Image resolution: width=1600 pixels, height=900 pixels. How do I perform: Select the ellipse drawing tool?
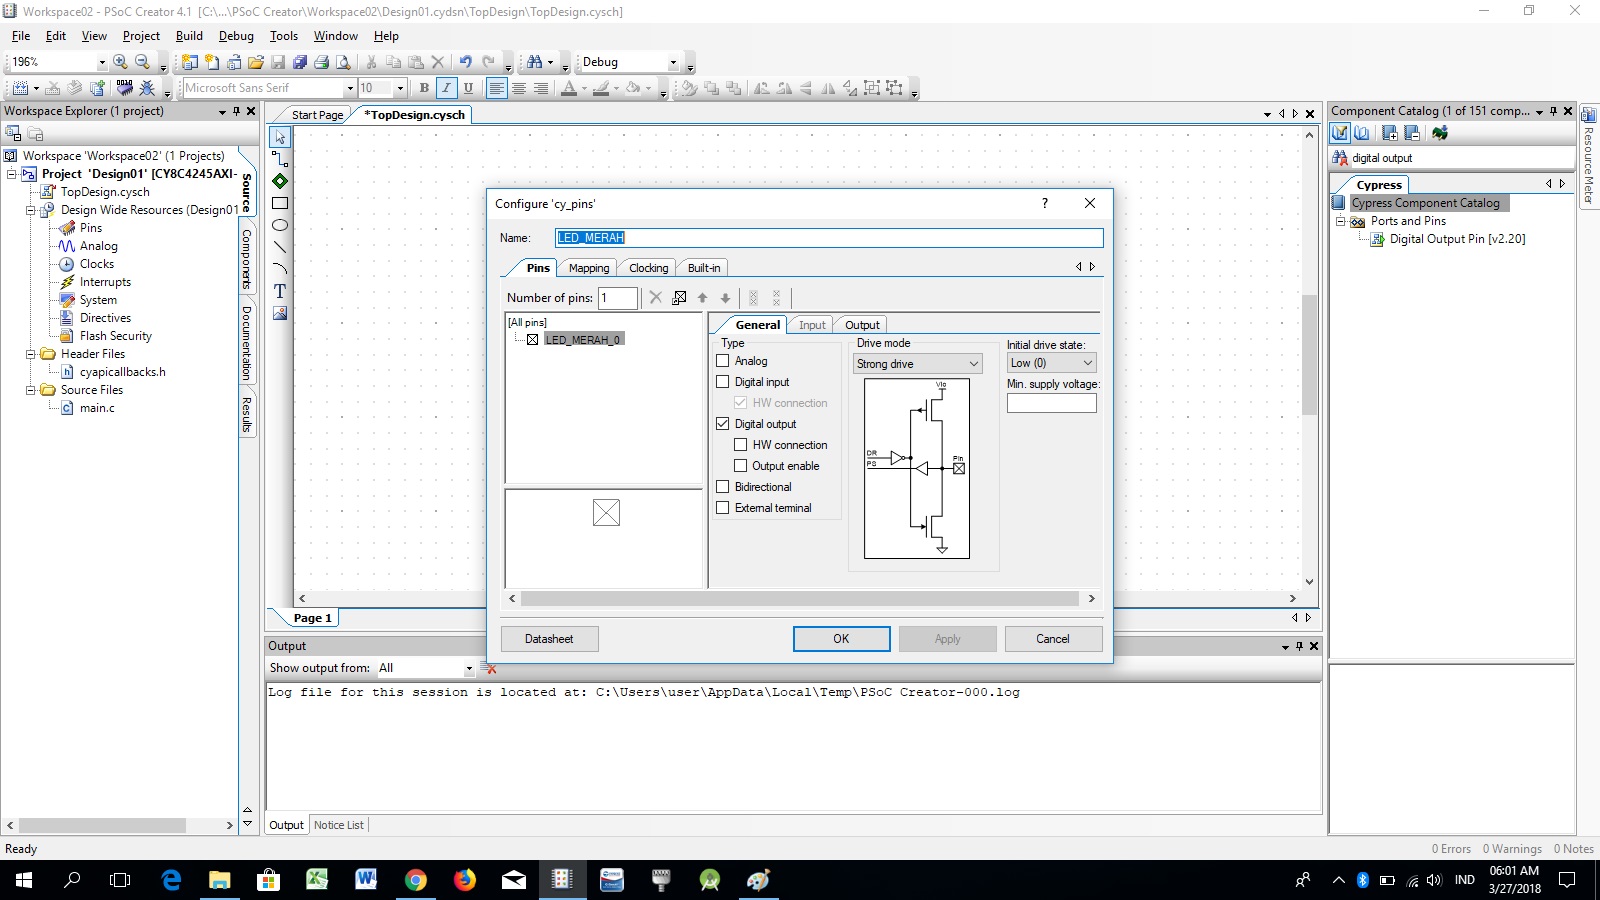(x=280, y=225)
